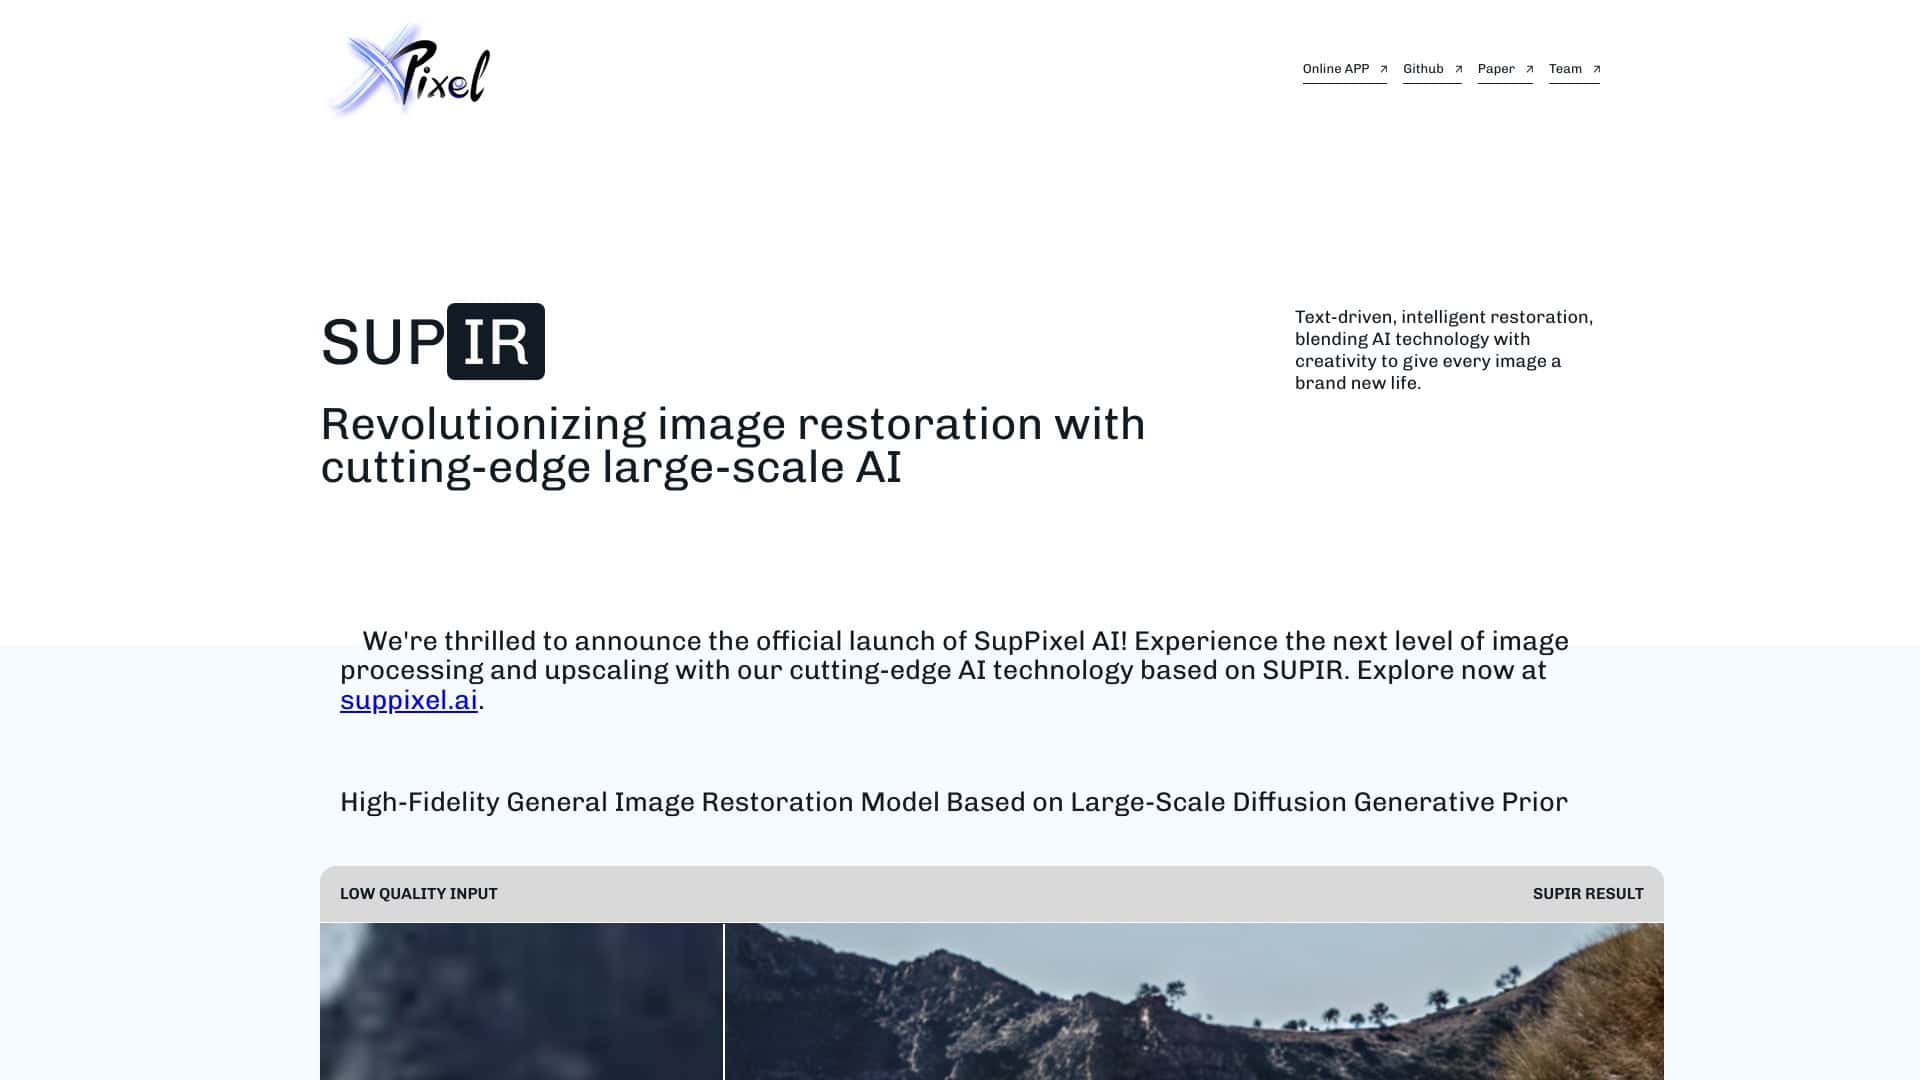Click the external-link arrow next to Team

tap(1596, 69)
